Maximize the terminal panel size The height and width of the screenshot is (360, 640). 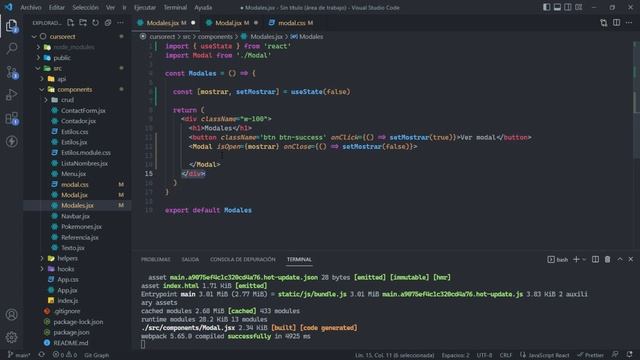pyautogui.click(x=620, y=260)
